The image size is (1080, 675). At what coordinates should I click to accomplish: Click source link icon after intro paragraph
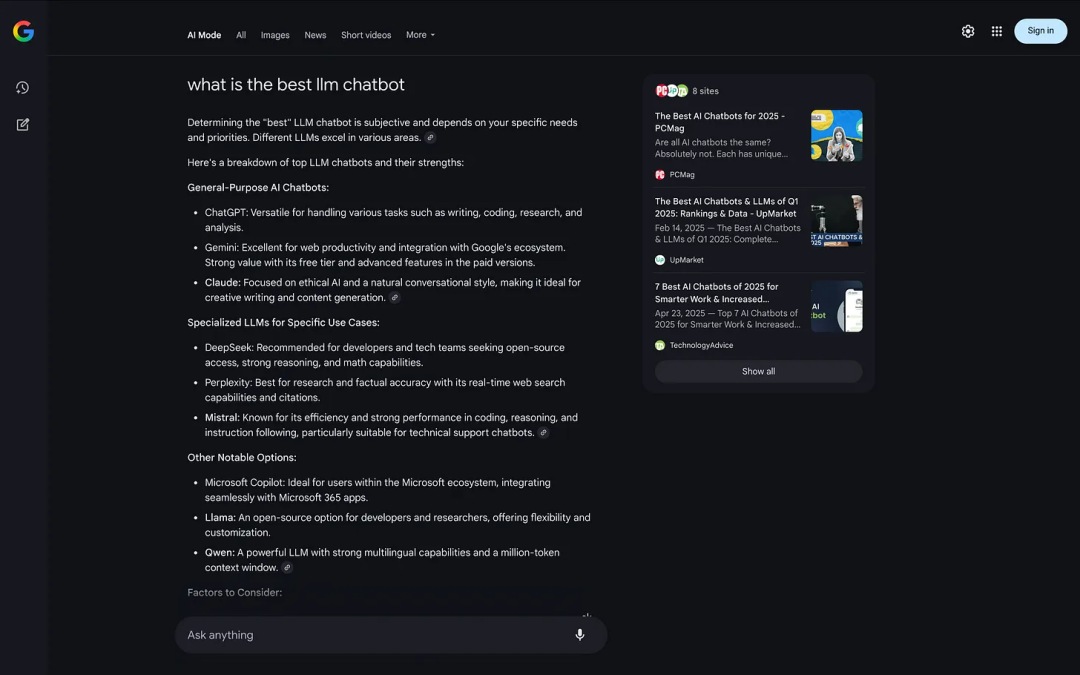(431, 138)
